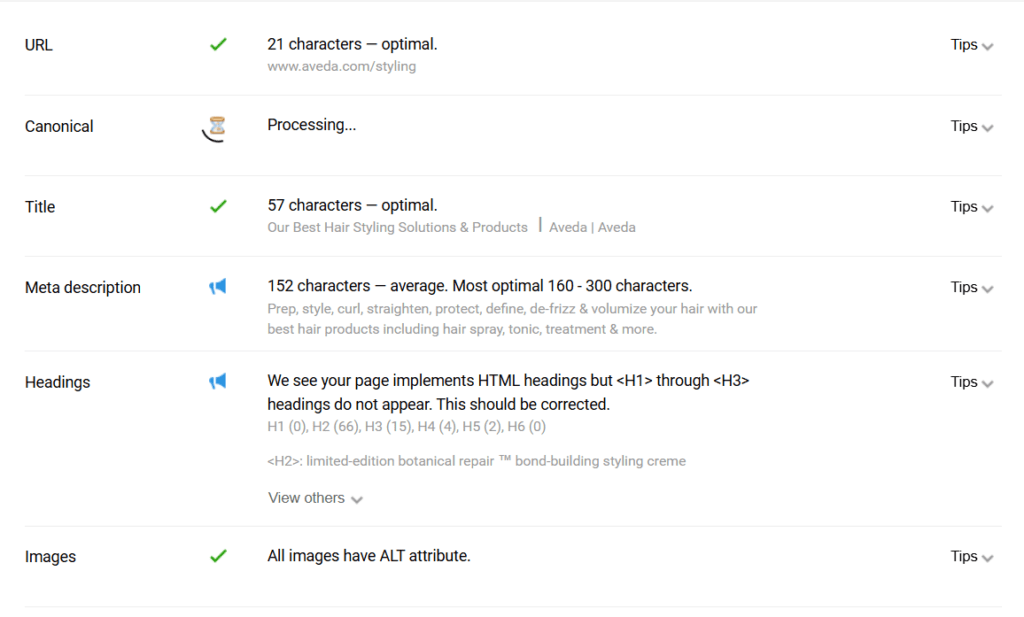Click the page title text starting 'Our Best Hair Styling'
Screen dimensions: 1024x617
click(451, 227)
